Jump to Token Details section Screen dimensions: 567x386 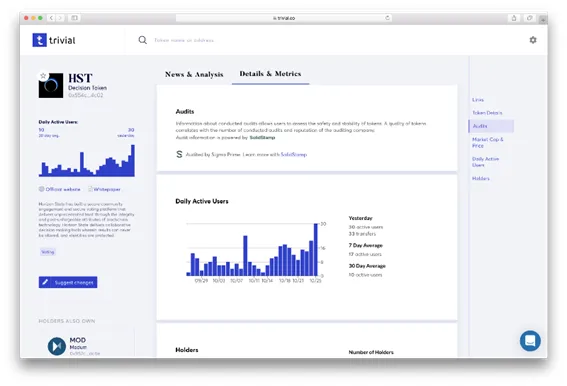(487, 113)
